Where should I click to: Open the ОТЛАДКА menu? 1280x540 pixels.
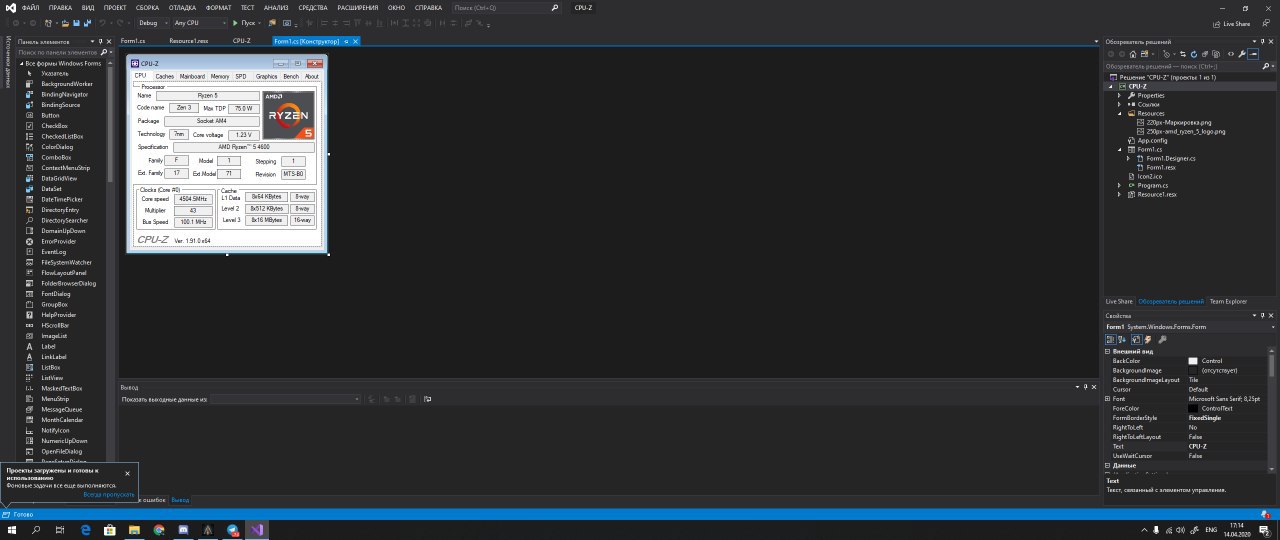[182, 7]
